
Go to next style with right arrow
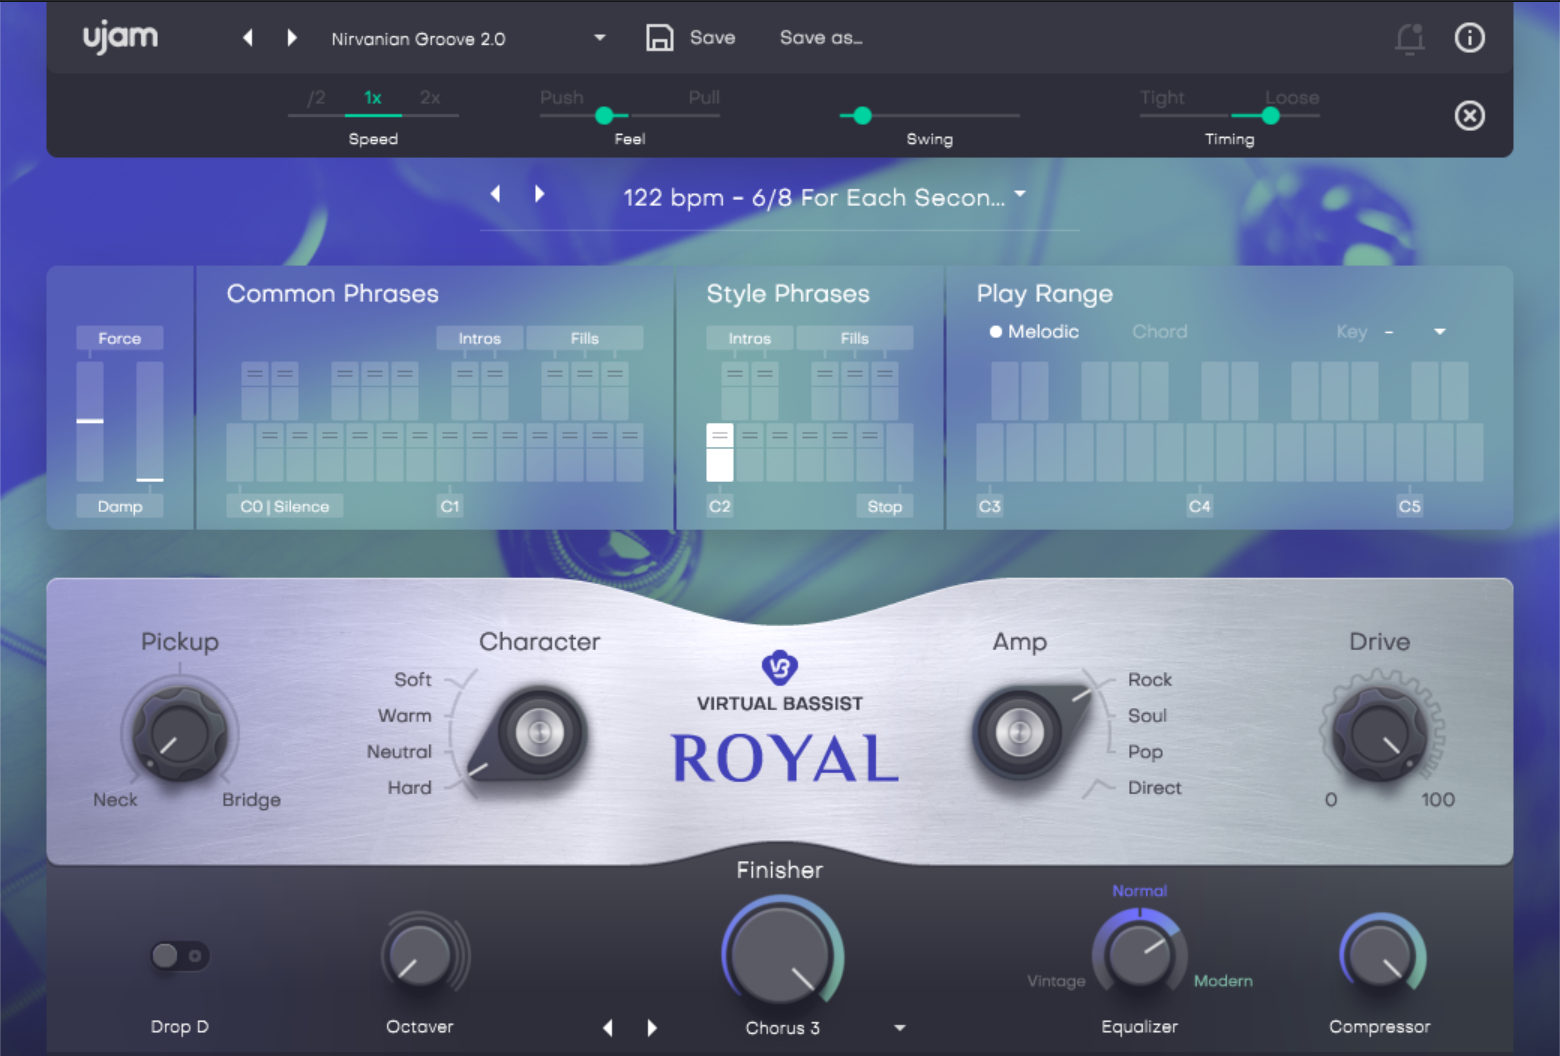539,194
